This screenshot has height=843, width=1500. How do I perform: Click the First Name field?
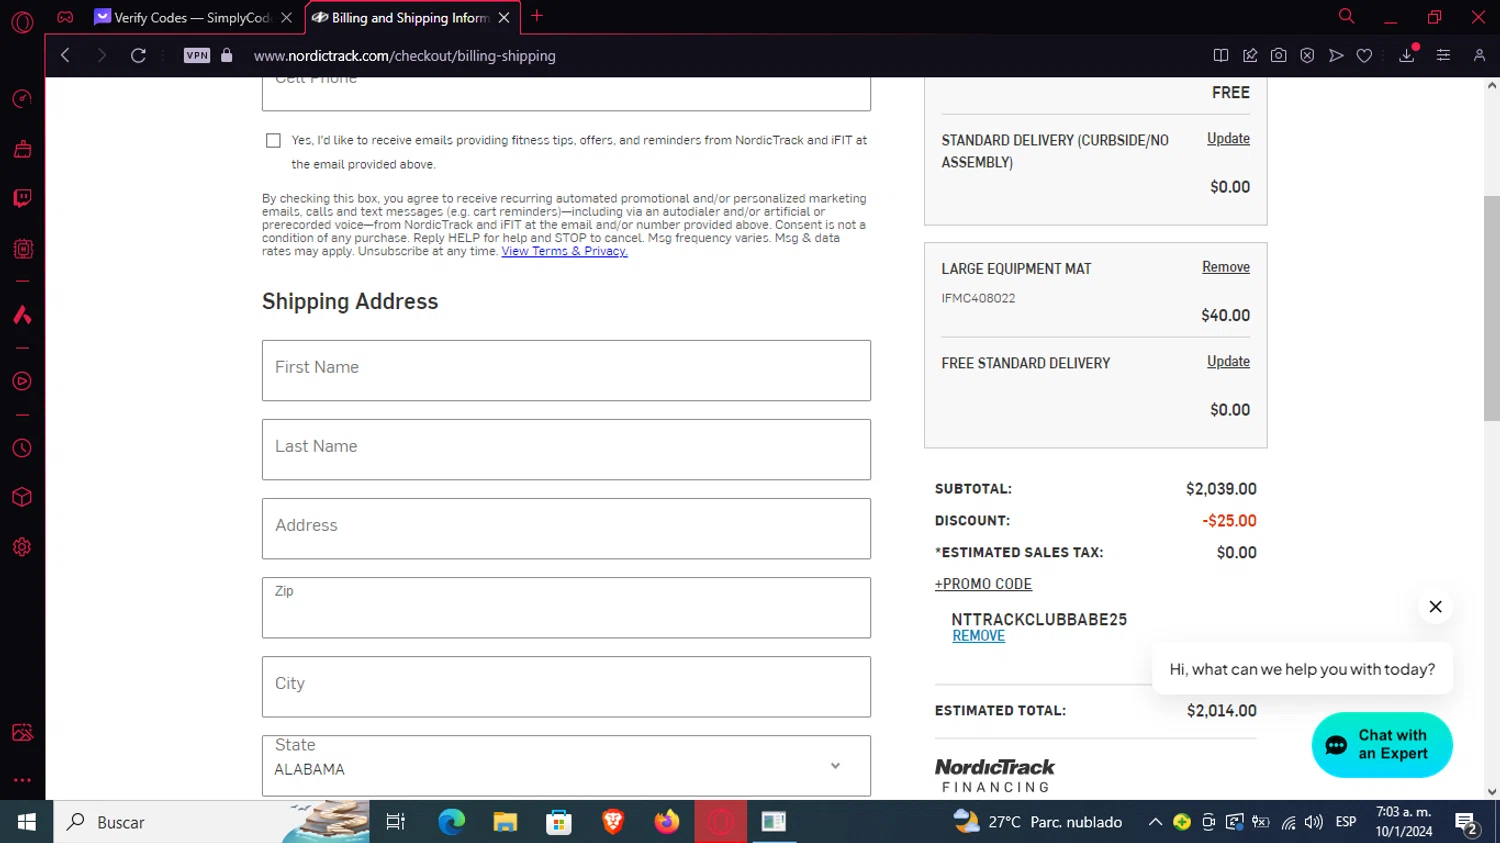(566, 371)
